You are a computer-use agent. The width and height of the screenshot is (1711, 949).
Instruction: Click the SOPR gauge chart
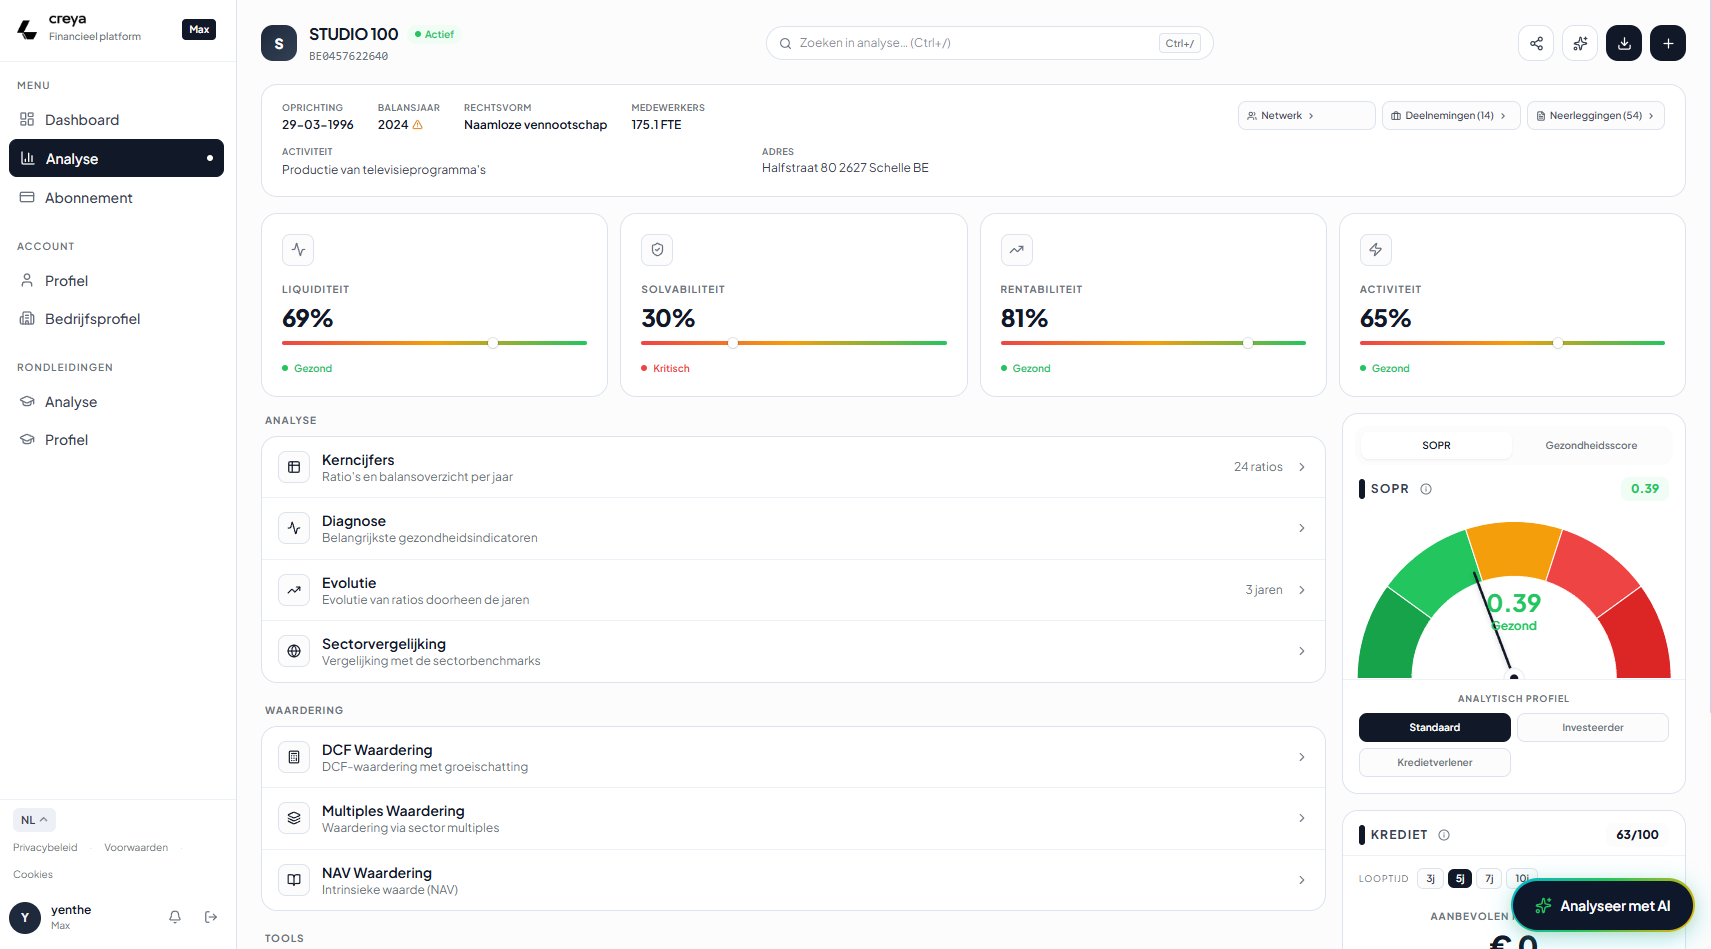click(1514, 600)
